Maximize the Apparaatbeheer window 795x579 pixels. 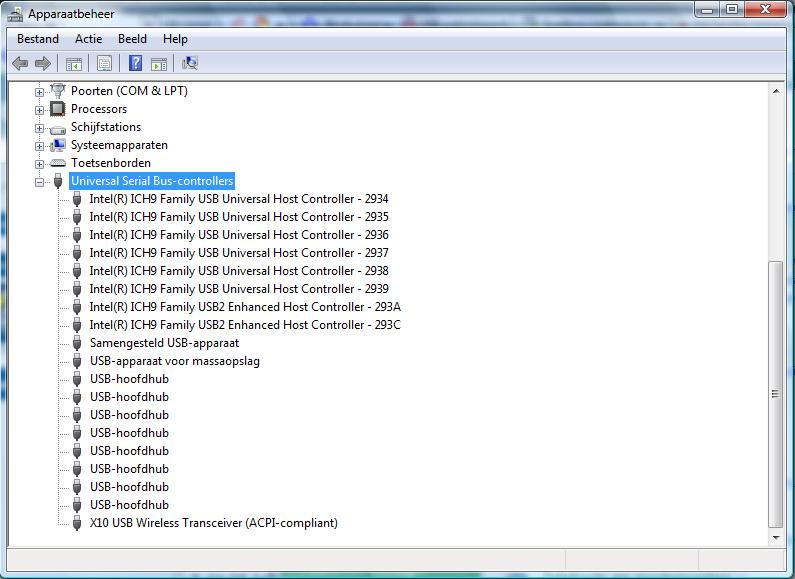point(732,10)
